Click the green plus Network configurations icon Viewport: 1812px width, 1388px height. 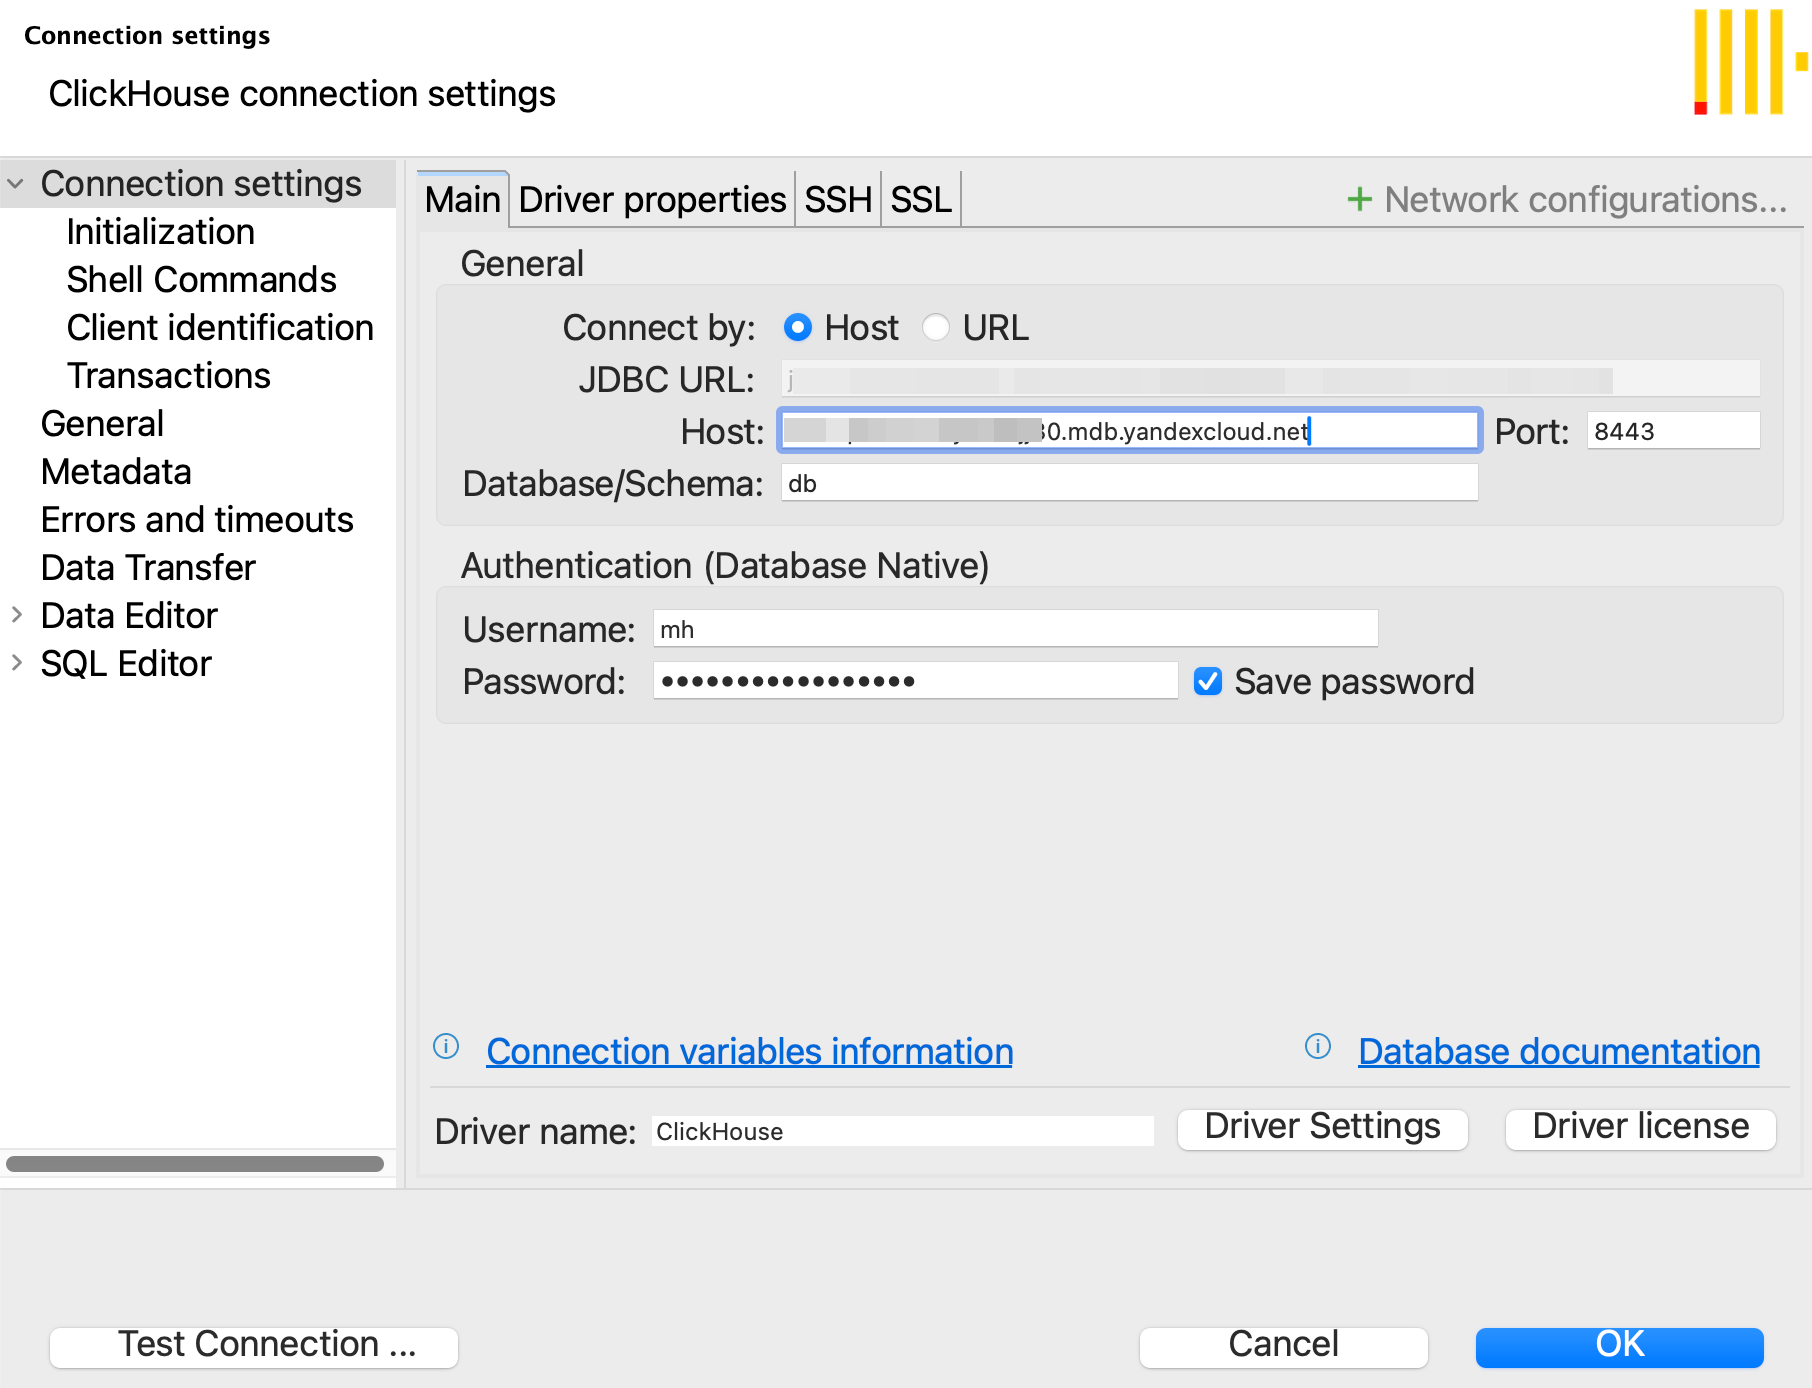pos(1359,199)
